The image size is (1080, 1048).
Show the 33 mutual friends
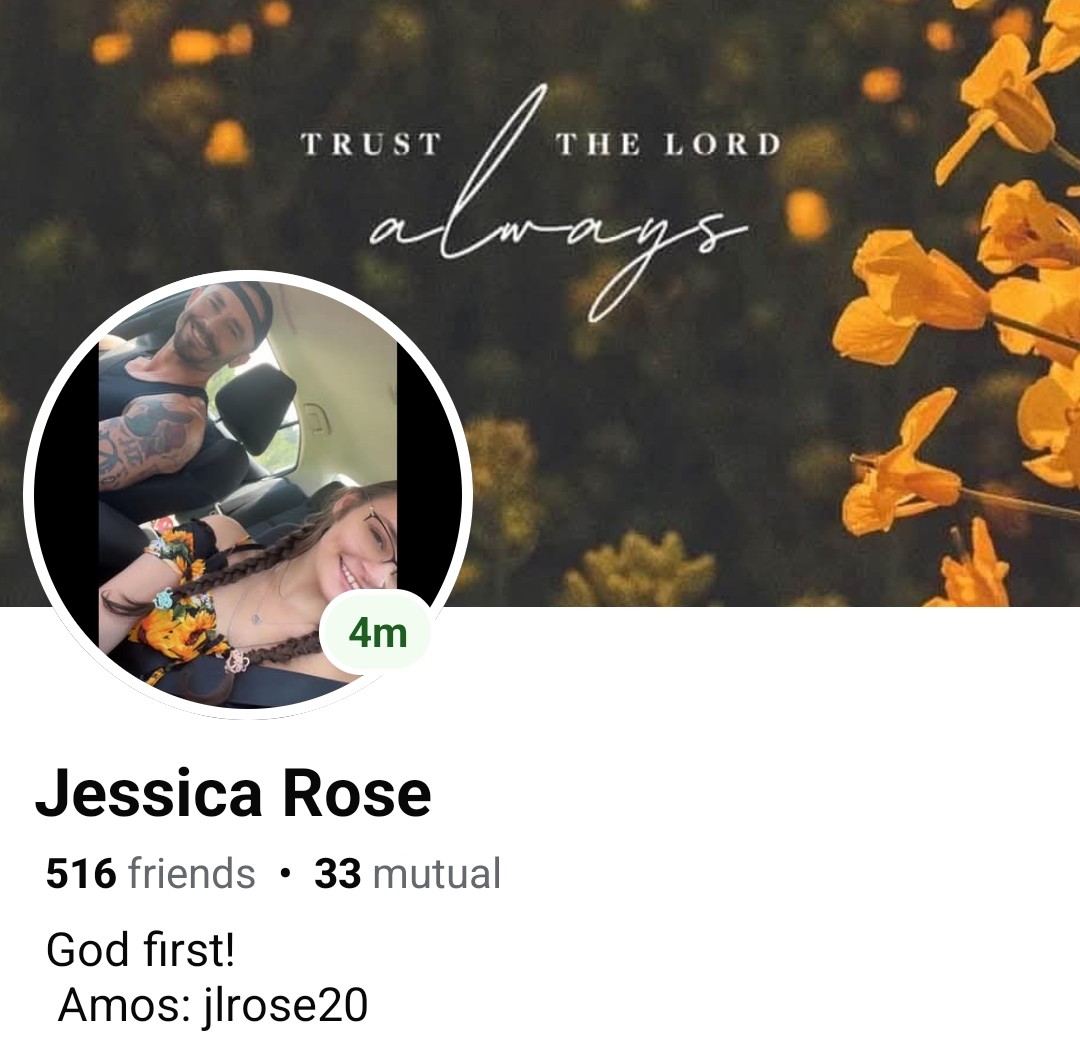tap(407, 873)
